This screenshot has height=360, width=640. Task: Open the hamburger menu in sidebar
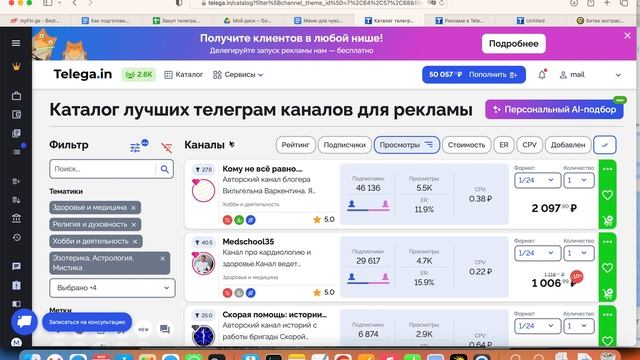pyautogui.click(x=16, y=43)
